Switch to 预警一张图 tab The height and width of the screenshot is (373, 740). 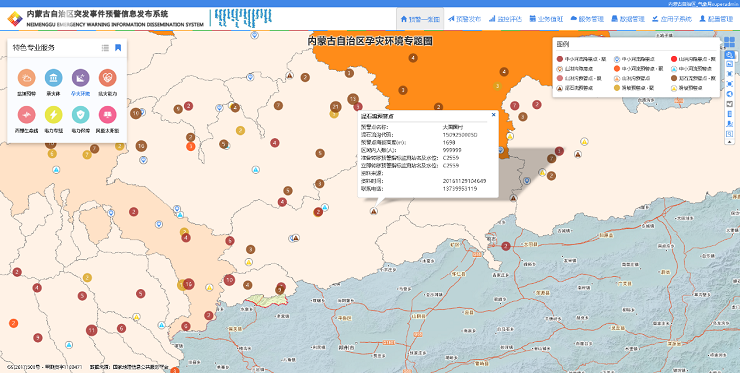[x=420, y=19]
